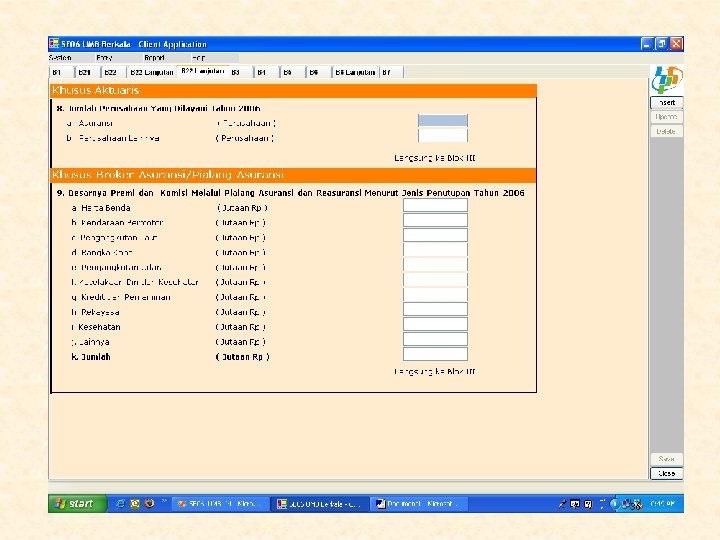
Task: Select the unselected B22 Lanjutan tab
Action: coord(152,72)
